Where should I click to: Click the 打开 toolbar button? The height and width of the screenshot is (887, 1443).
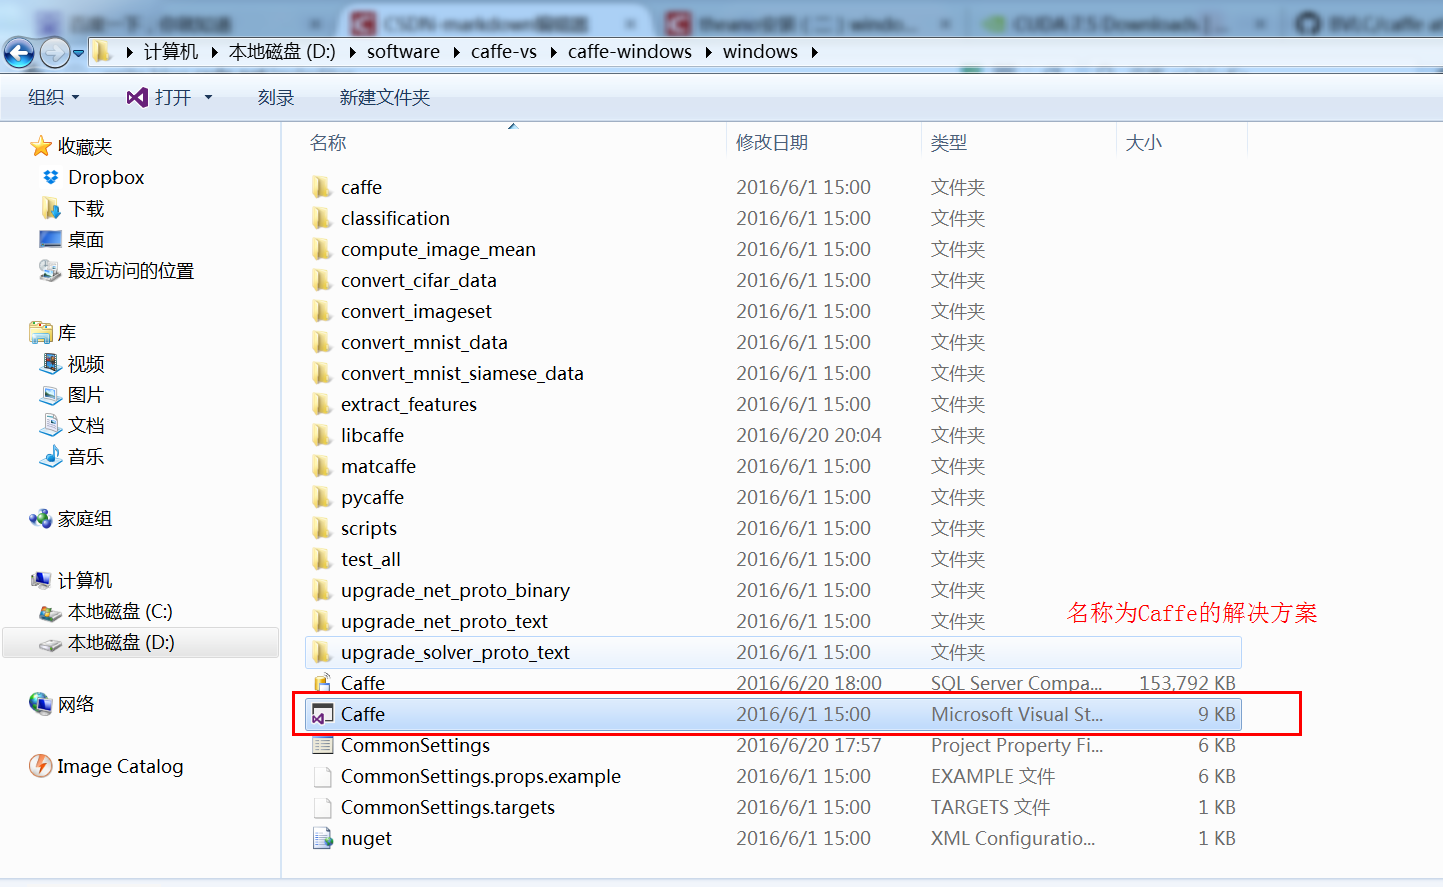point(158,97)
